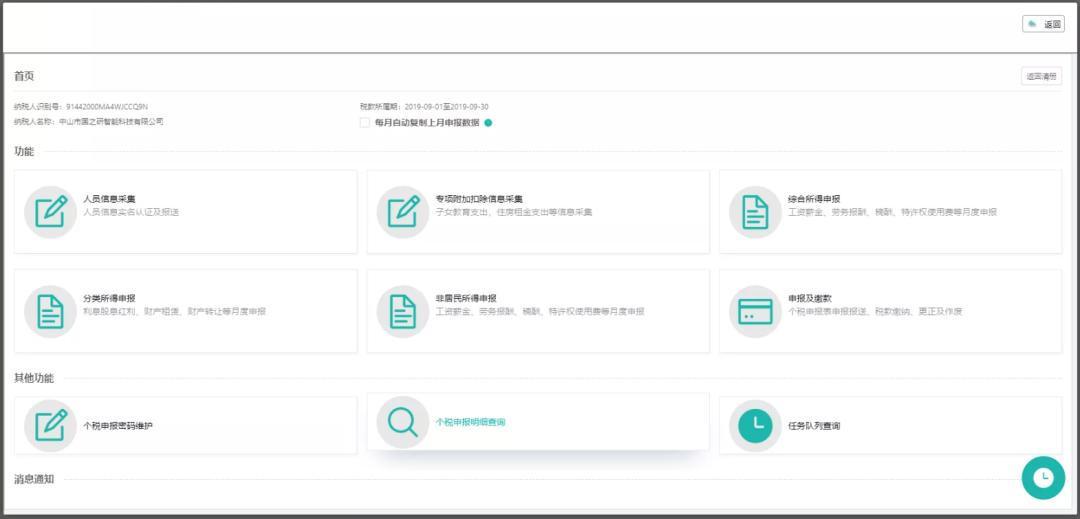Click the 返回 button at top right
This screenshot has height=519, width=1080.
point(1043,24)
